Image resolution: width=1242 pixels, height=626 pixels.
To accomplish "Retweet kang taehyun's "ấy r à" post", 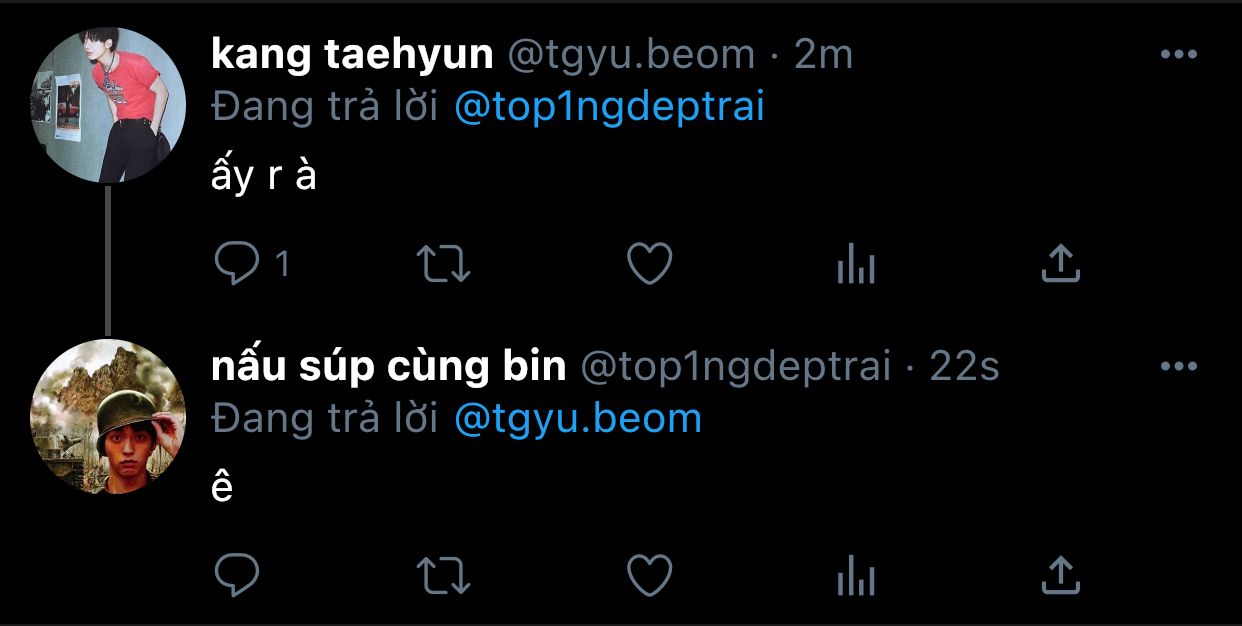I will [443, 264].
